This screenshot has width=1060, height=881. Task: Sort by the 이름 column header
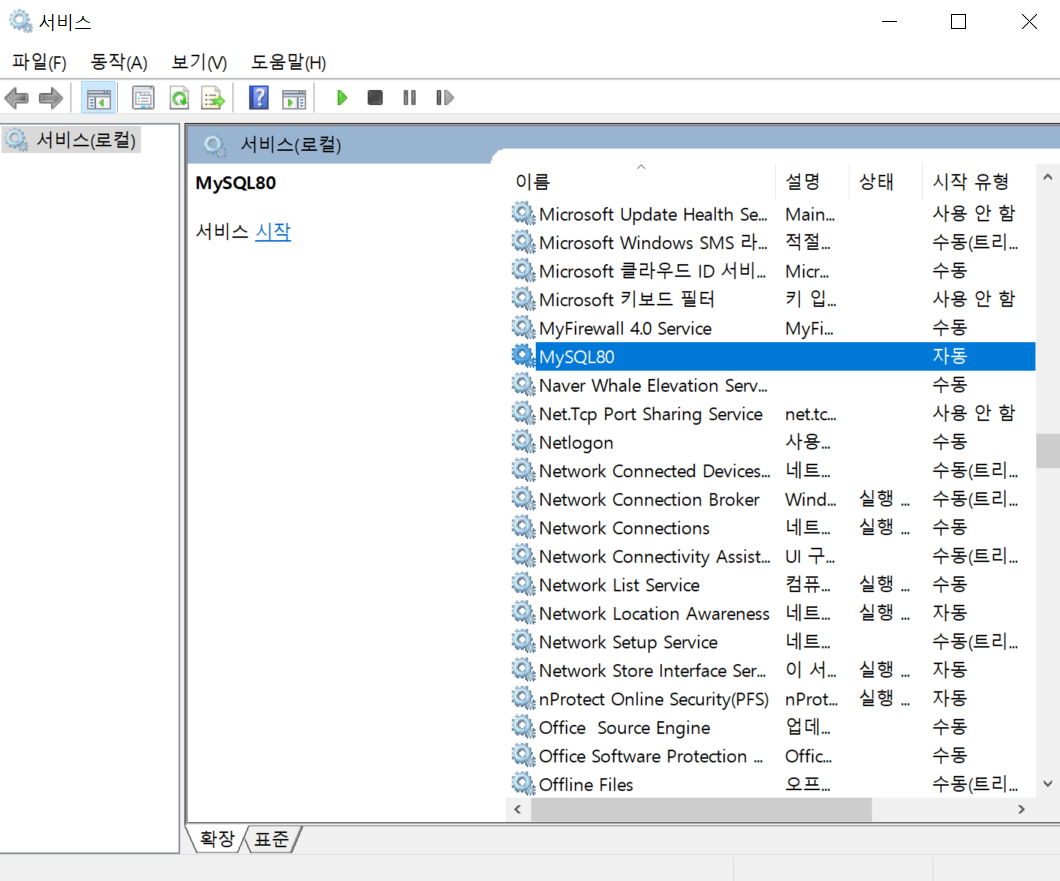[x=641, y=181]
